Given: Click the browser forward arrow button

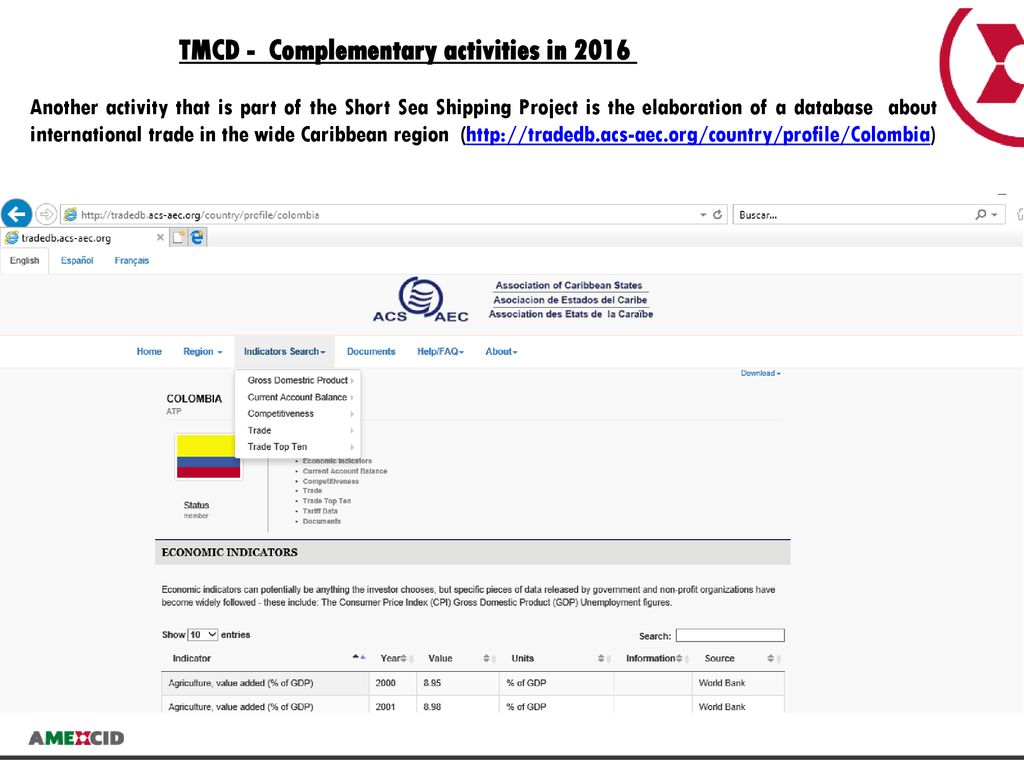Looking at the screenshot, I should pyautogui.click(x=46, y=214).
